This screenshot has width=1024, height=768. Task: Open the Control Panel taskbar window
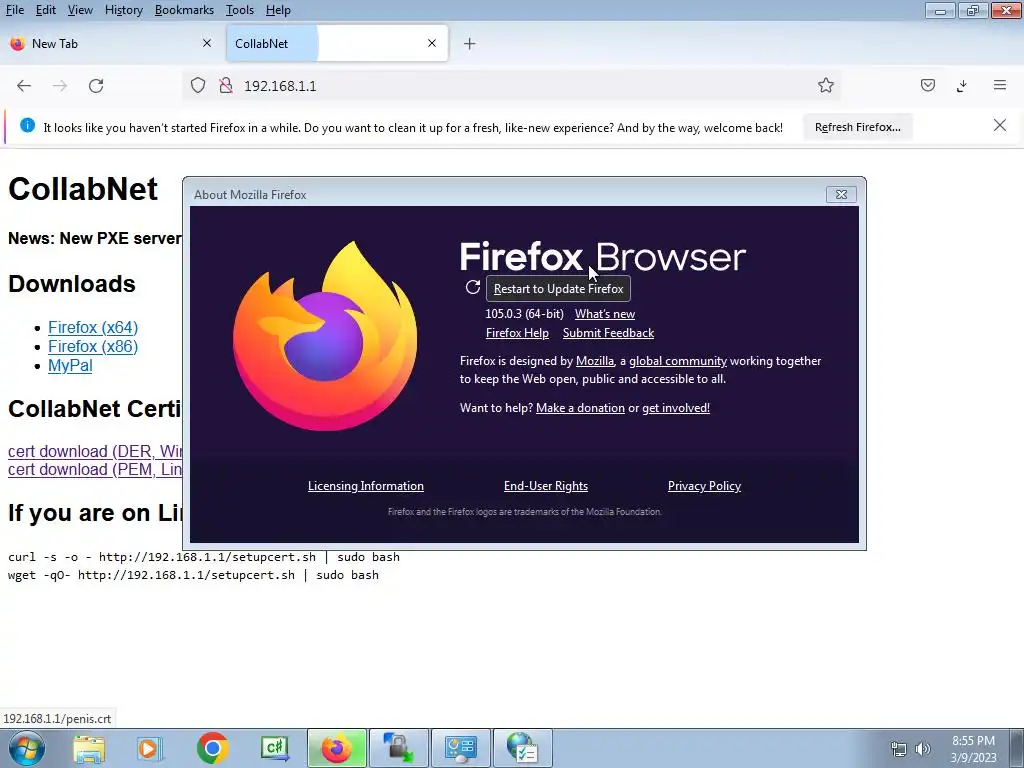(x=460, y=748)
